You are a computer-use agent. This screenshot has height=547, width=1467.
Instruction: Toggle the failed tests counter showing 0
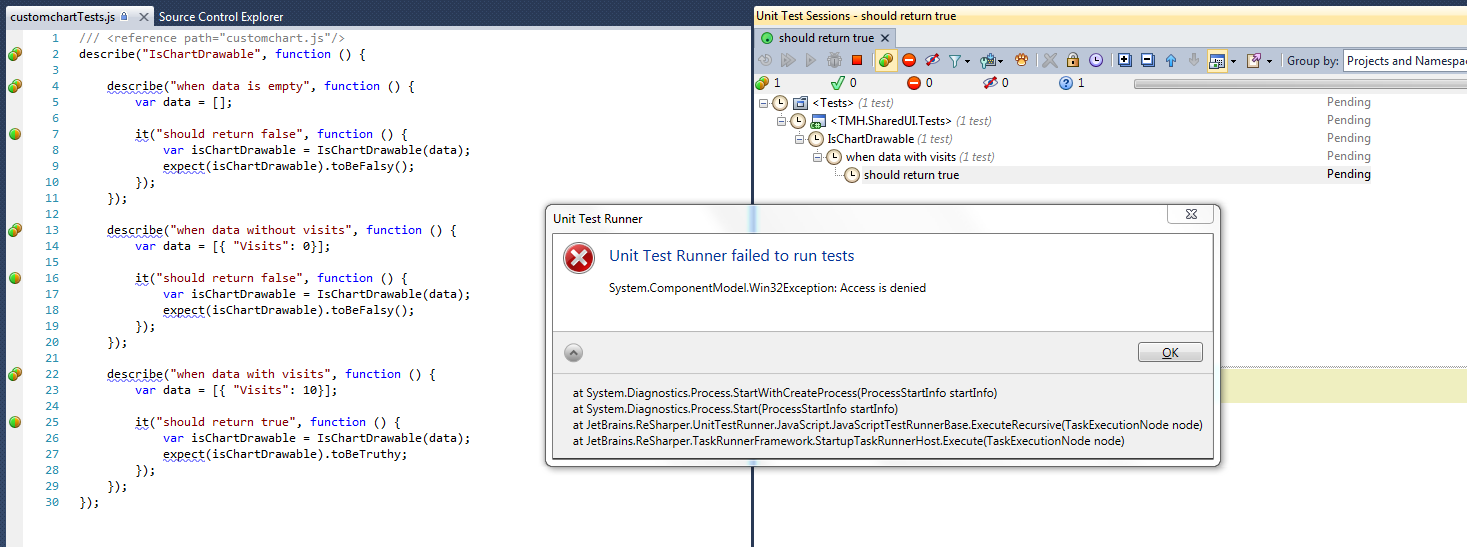(x=920, y=83)
